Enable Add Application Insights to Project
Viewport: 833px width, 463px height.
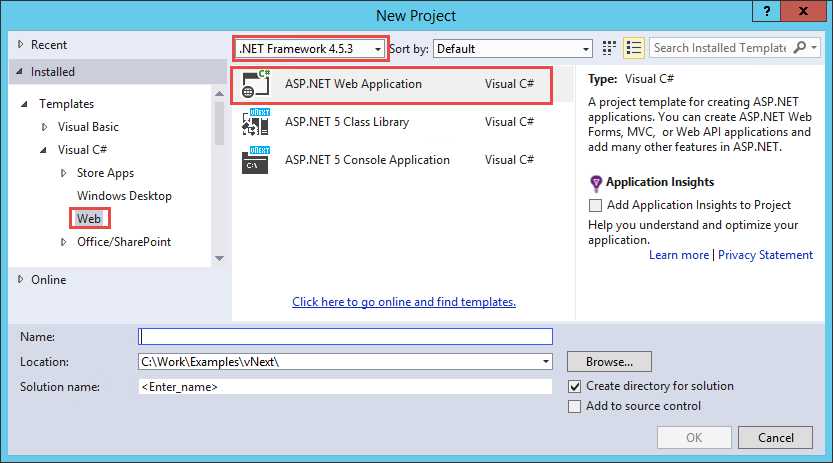[x=596, y=205]
